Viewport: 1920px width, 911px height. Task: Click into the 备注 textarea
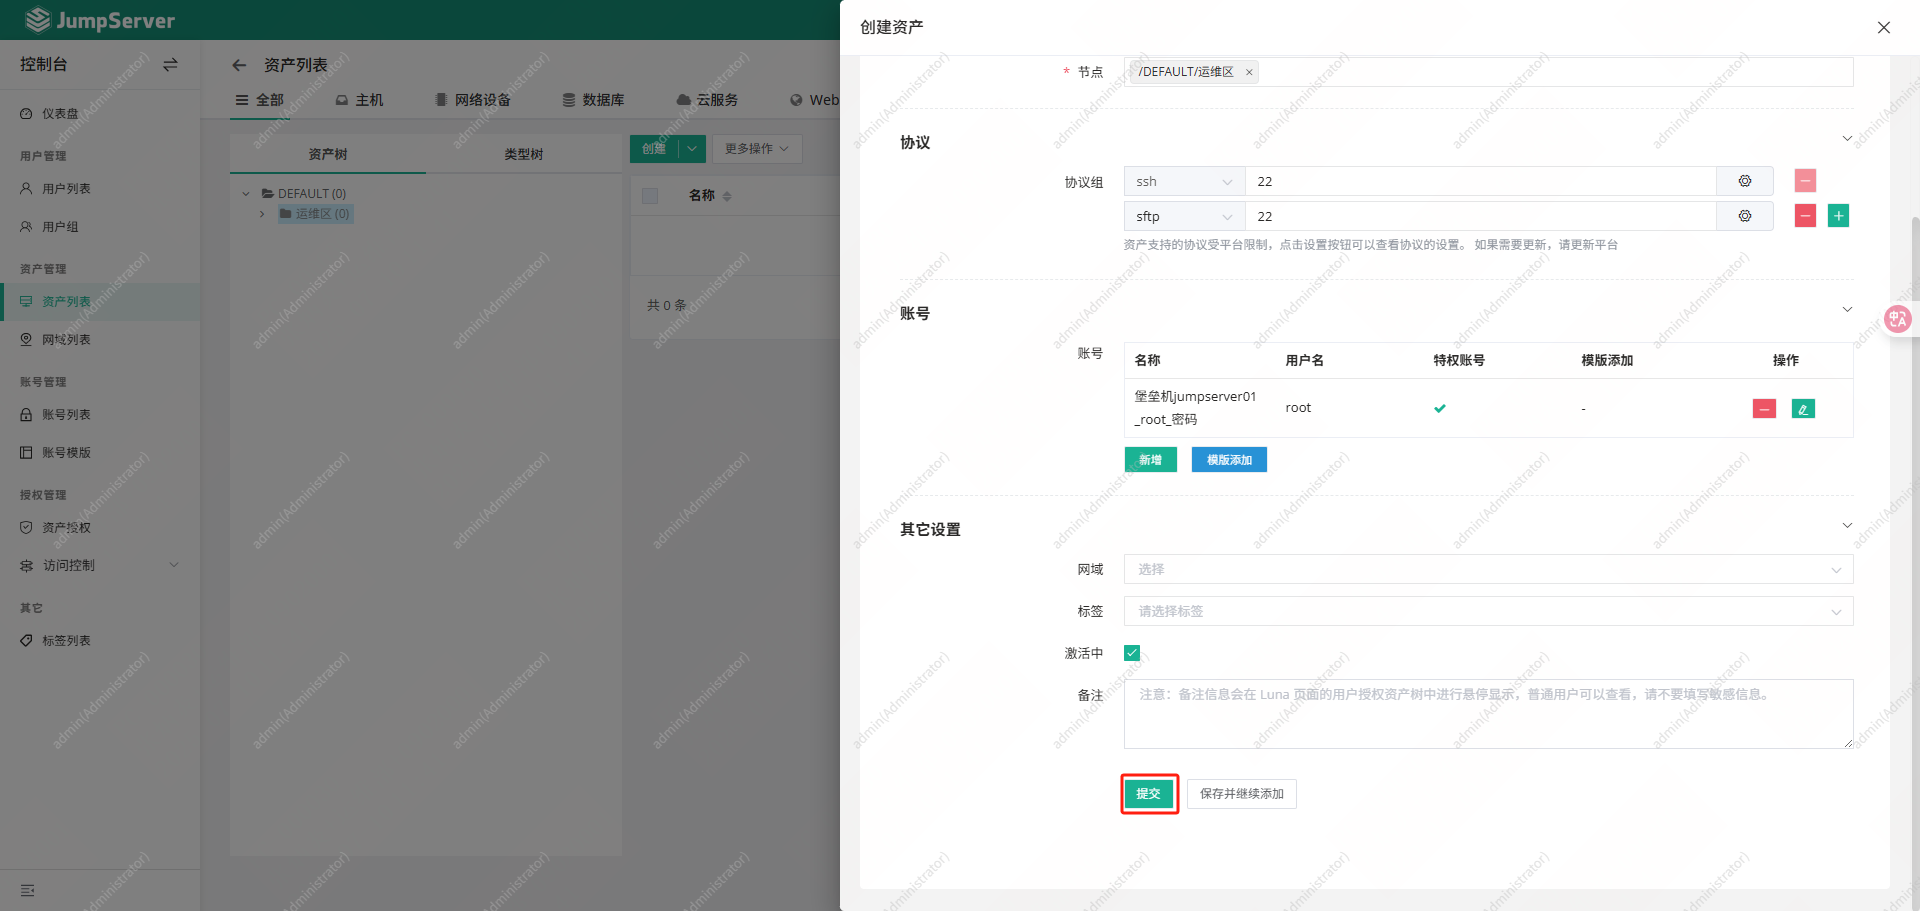click(1488, 714)
